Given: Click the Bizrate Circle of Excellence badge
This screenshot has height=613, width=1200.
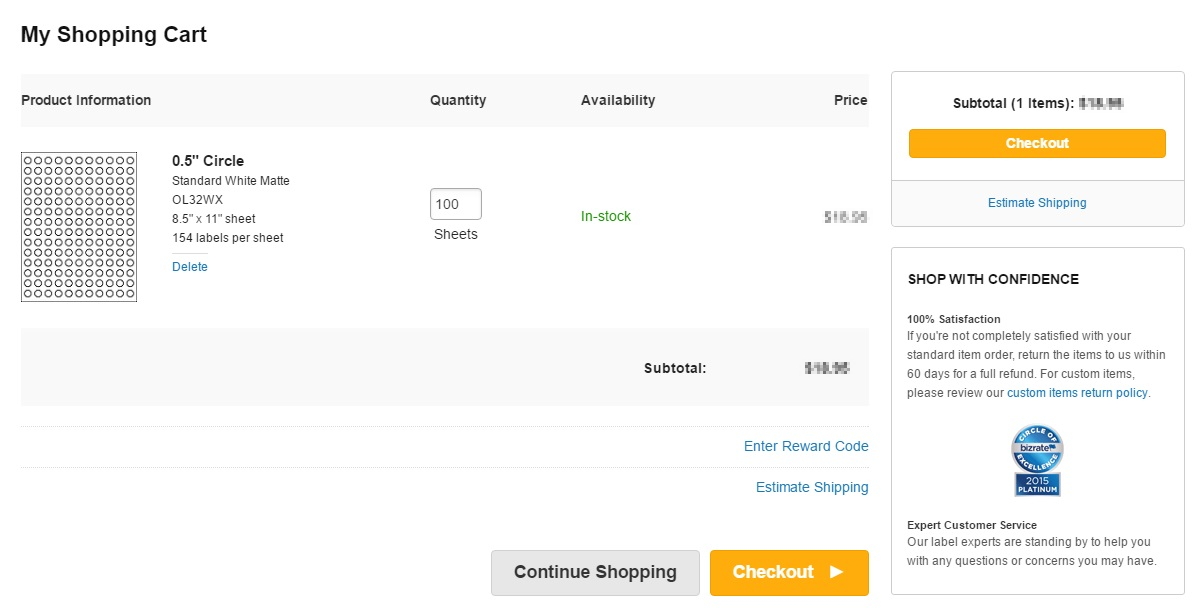Looking at the screenshot, I should click(1037, 460).
